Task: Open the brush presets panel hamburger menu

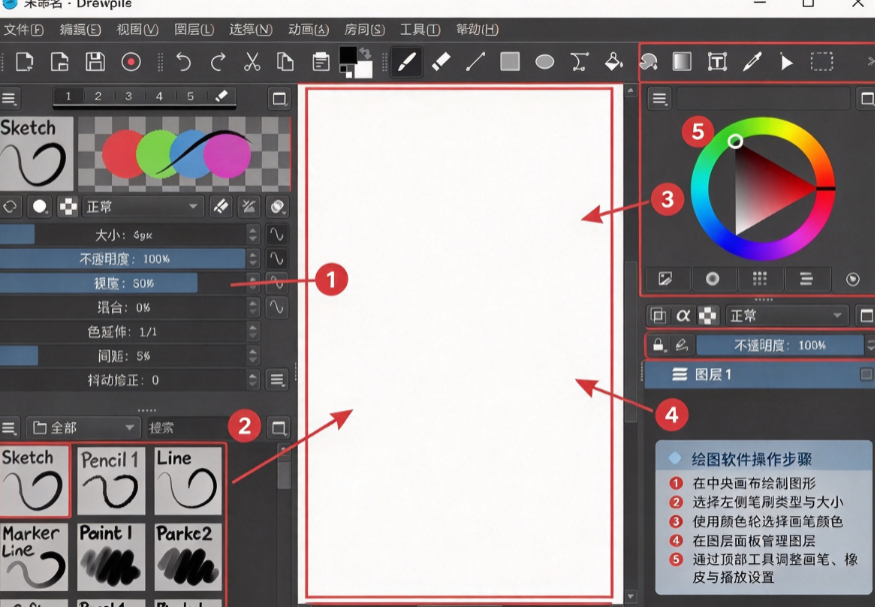Action: tap(8, 428)
